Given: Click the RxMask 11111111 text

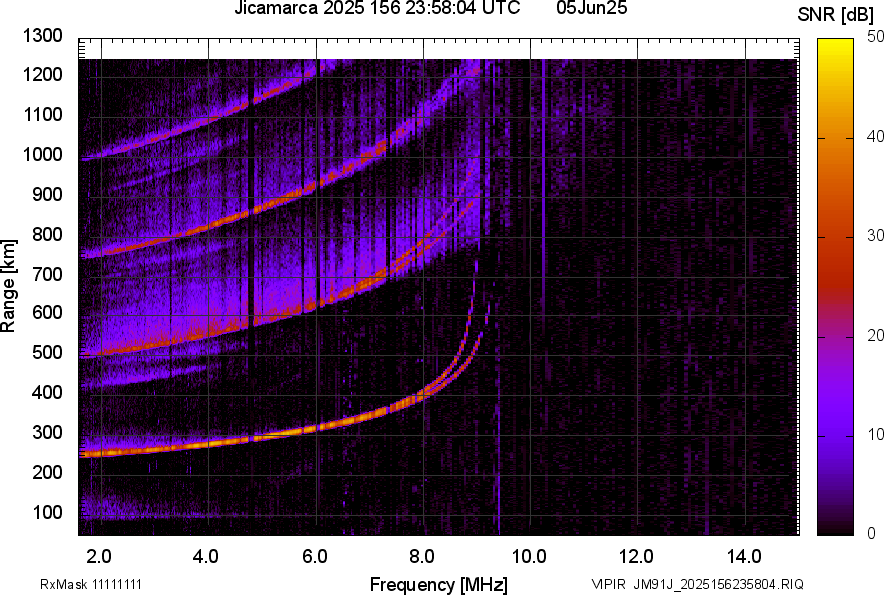Looking at the screenshot, I should pos(91,584).
